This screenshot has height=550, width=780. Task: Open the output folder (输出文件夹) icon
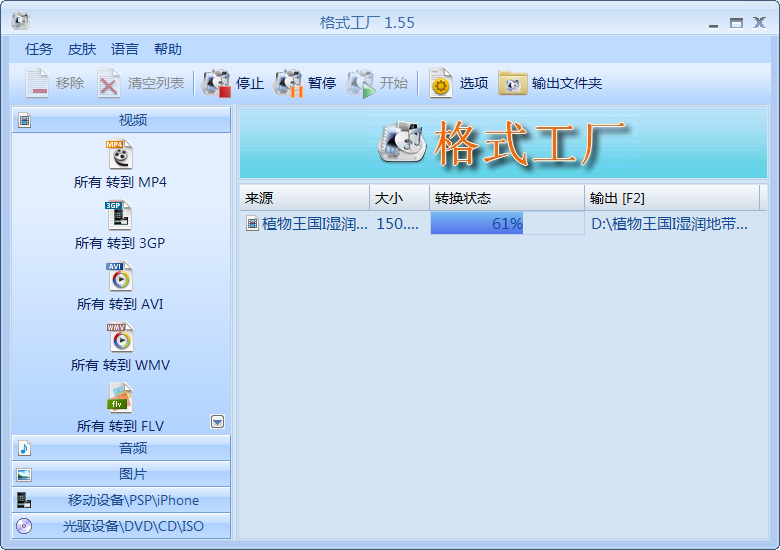512,83
